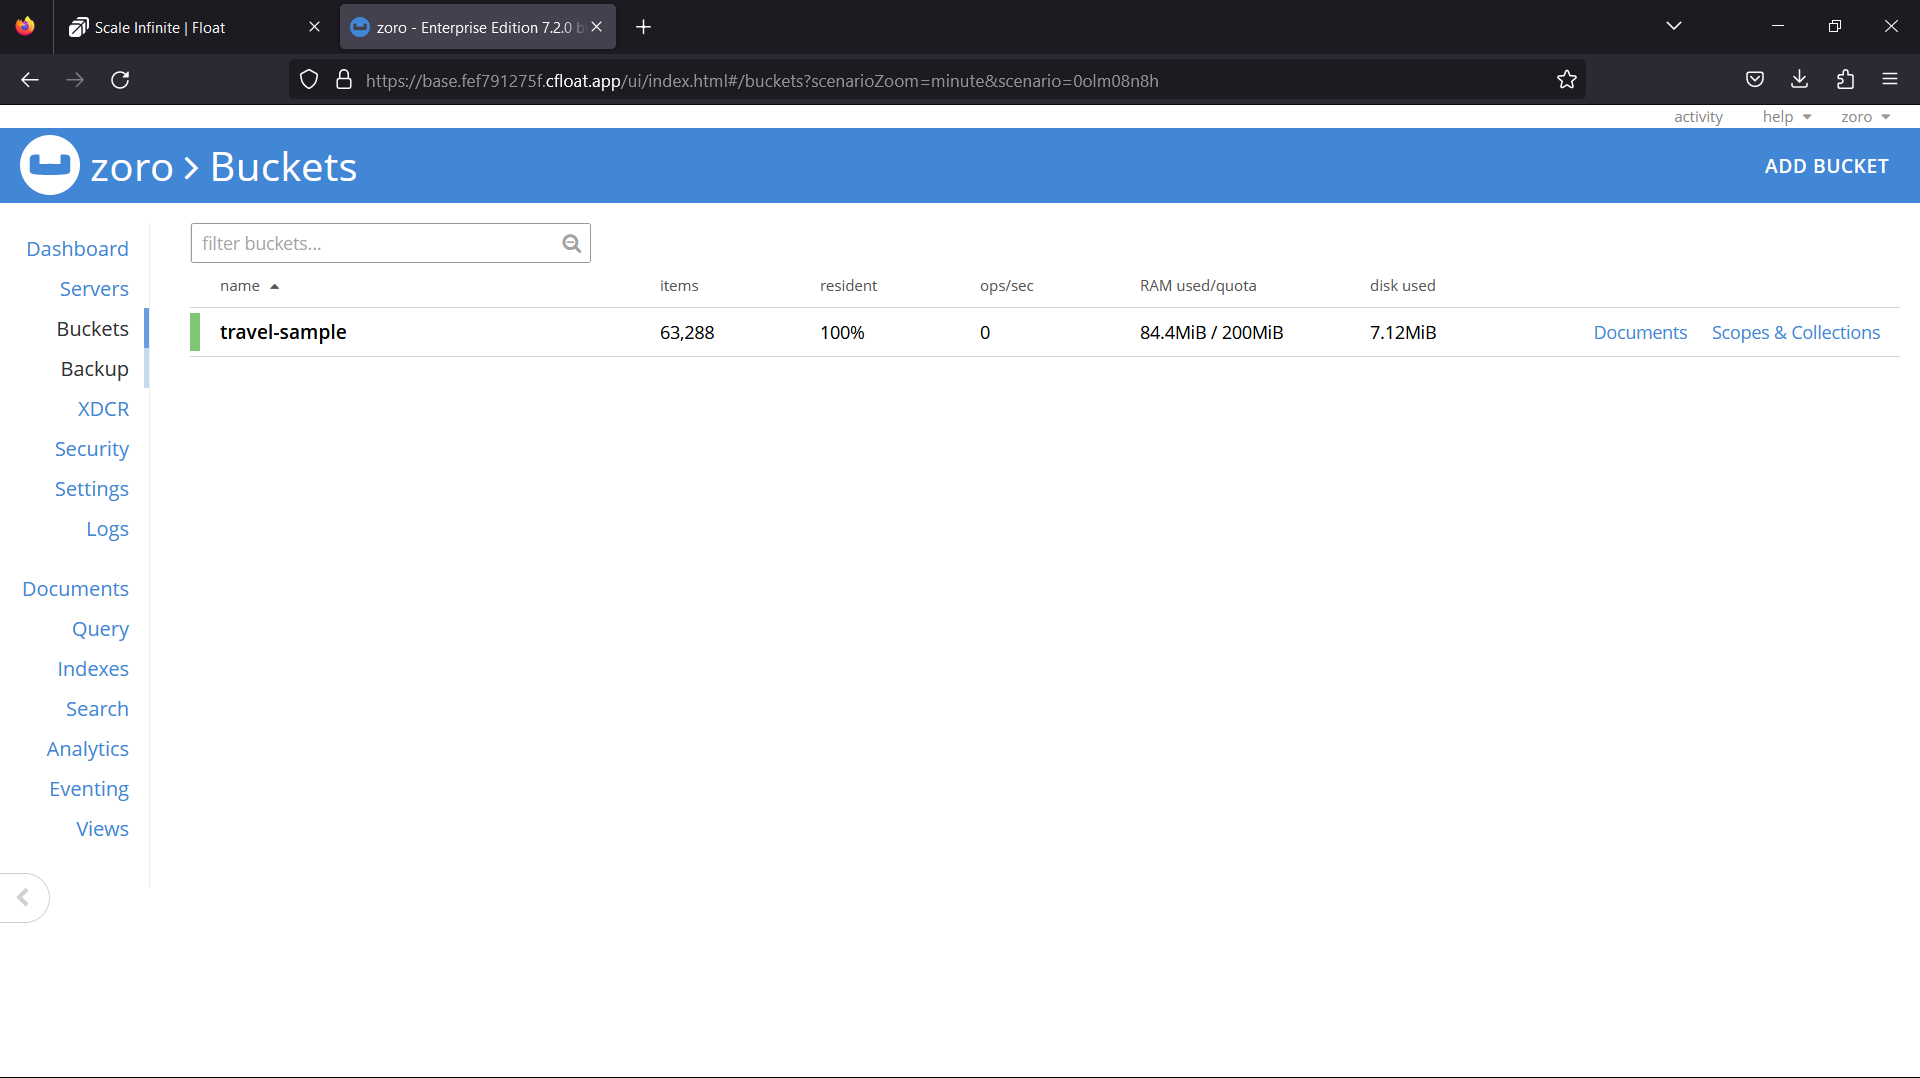Open browser downloads icon
This screenshot has width=1920, height=1078.
tap(1799, 80)
